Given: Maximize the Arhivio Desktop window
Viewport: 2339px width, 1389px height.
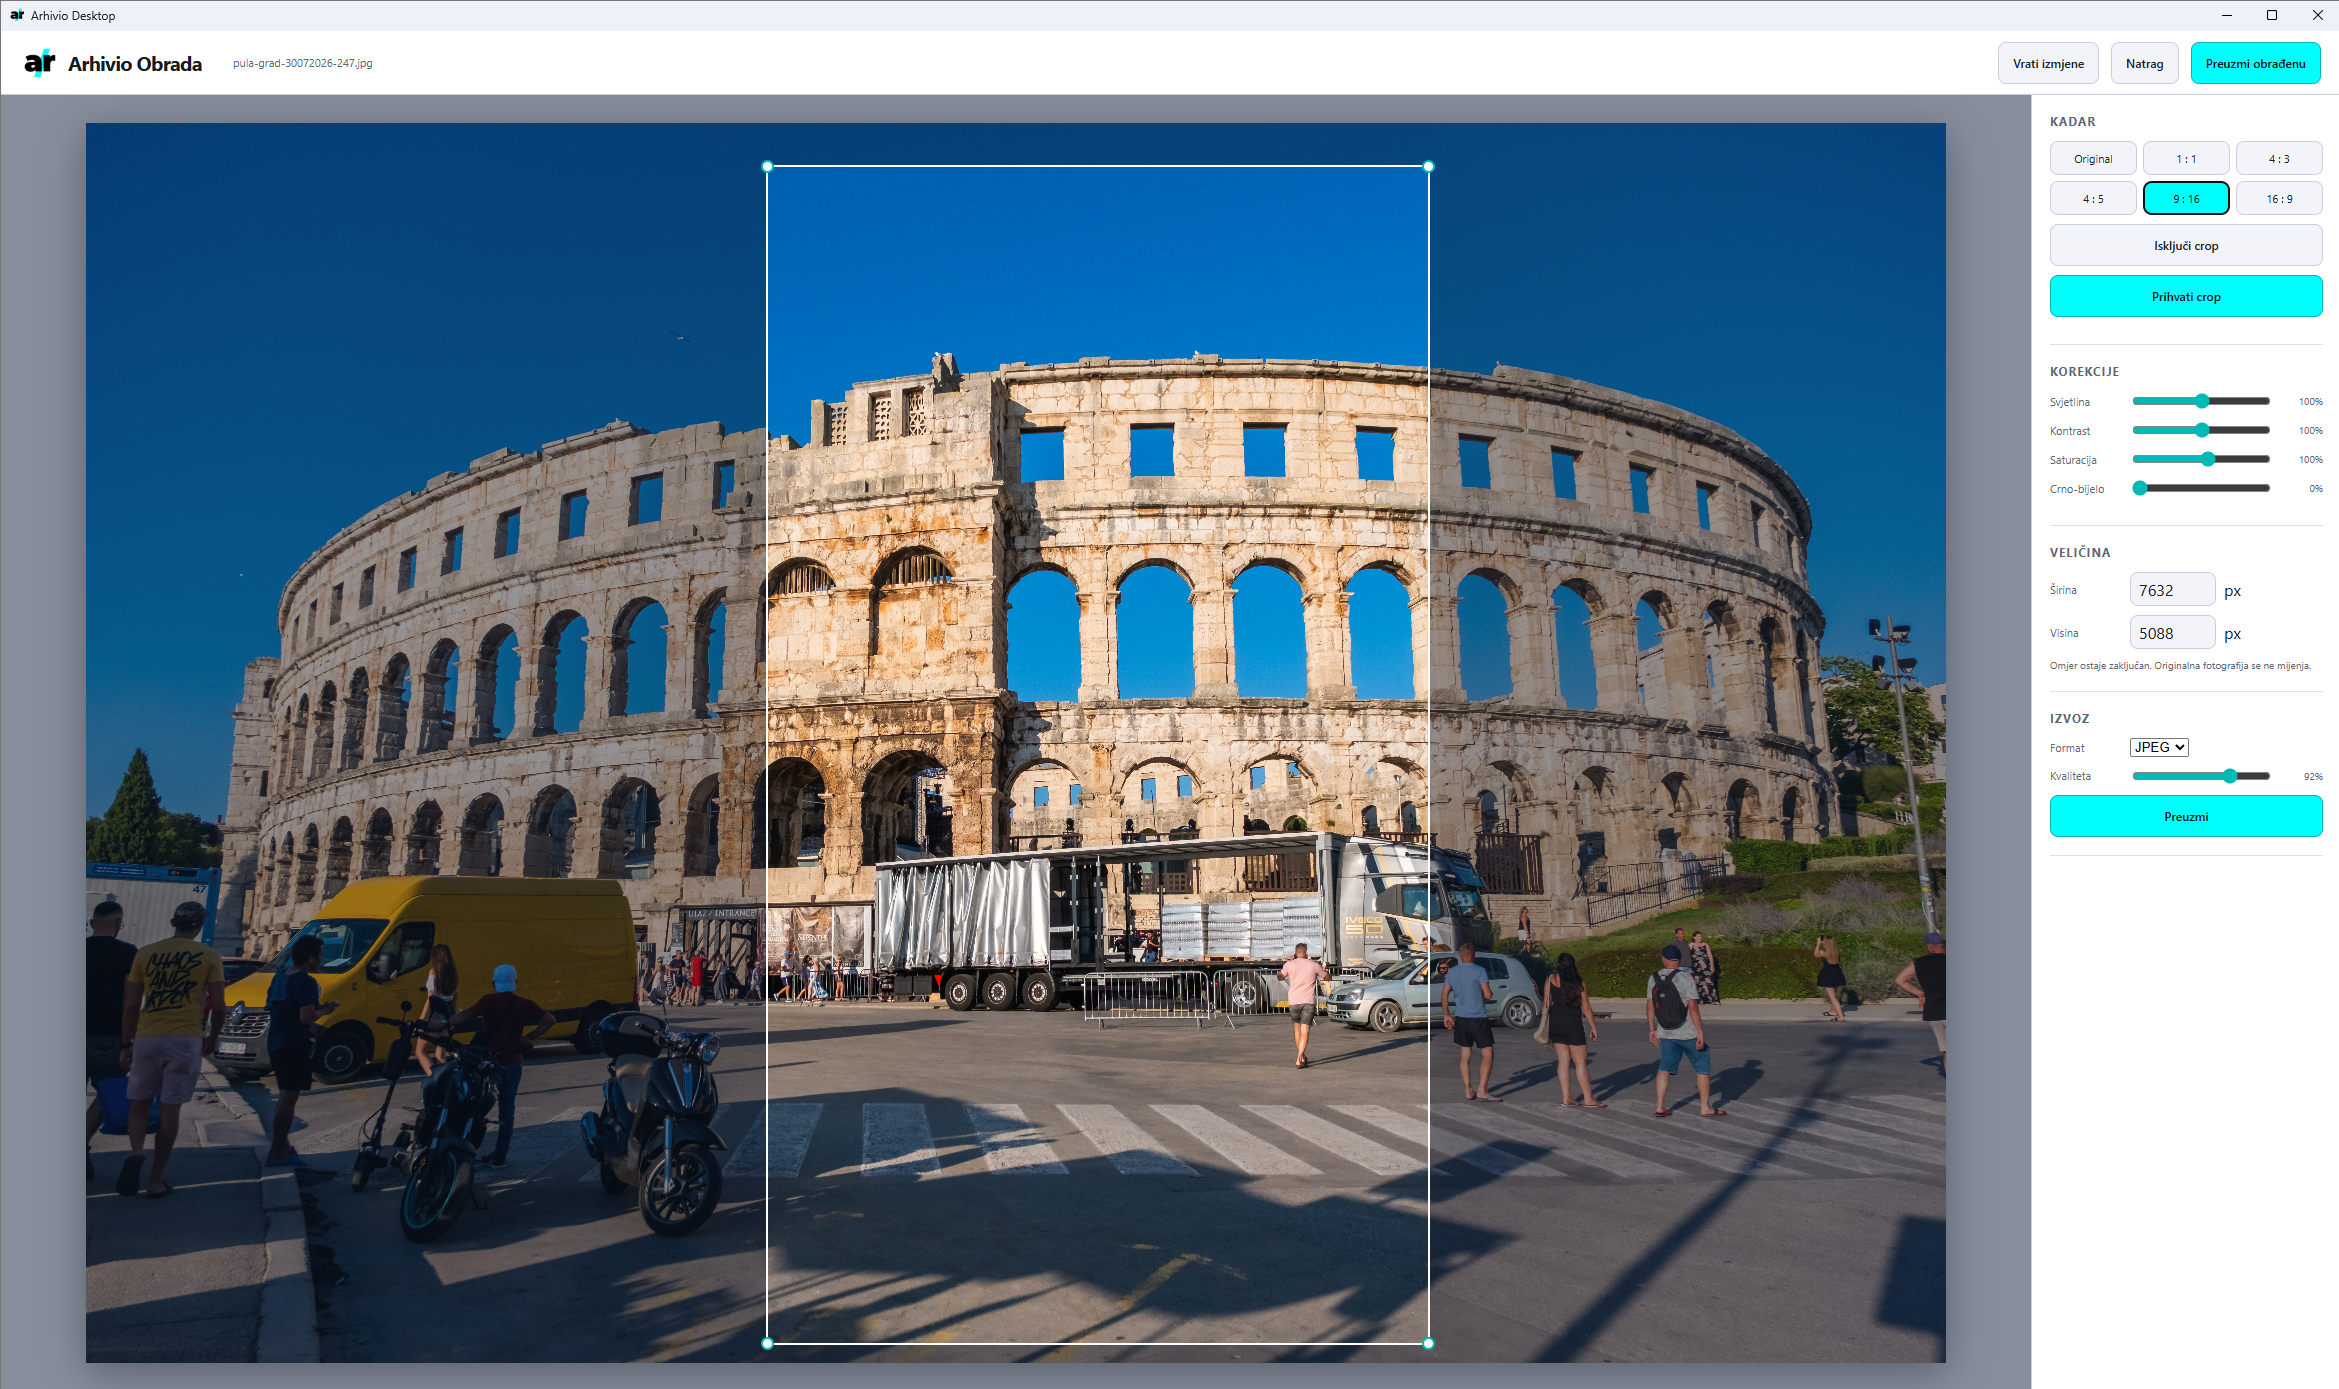Looking at the screenshot, I should (2272, 15).
